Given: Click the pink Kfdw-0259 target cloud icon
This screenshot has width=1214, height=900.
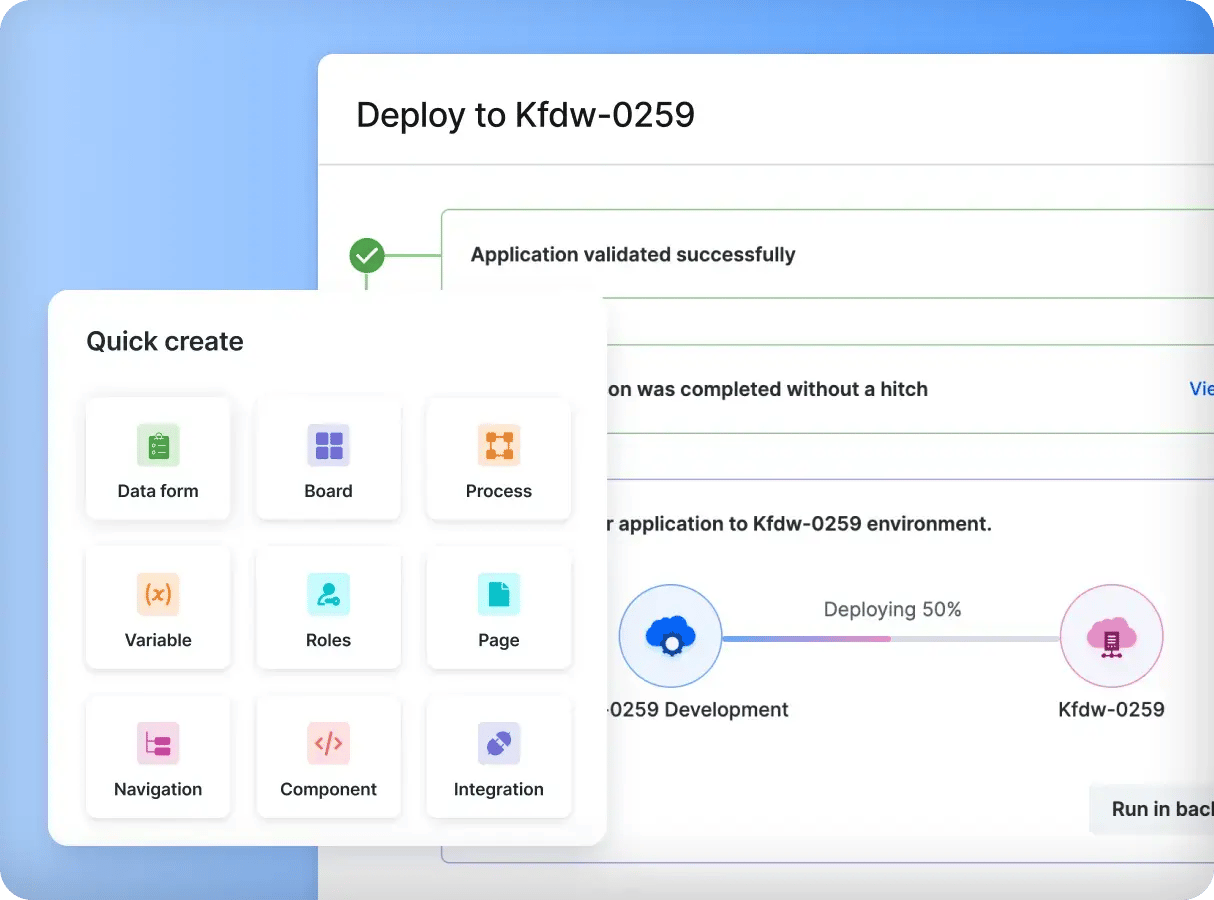Looking at the screenshot, I should pyautogui.click(x=1111, y=636).
